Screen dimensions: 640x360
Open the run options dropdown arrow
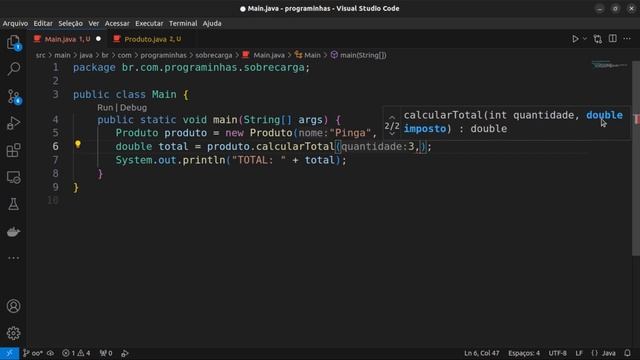click(584, 39)
